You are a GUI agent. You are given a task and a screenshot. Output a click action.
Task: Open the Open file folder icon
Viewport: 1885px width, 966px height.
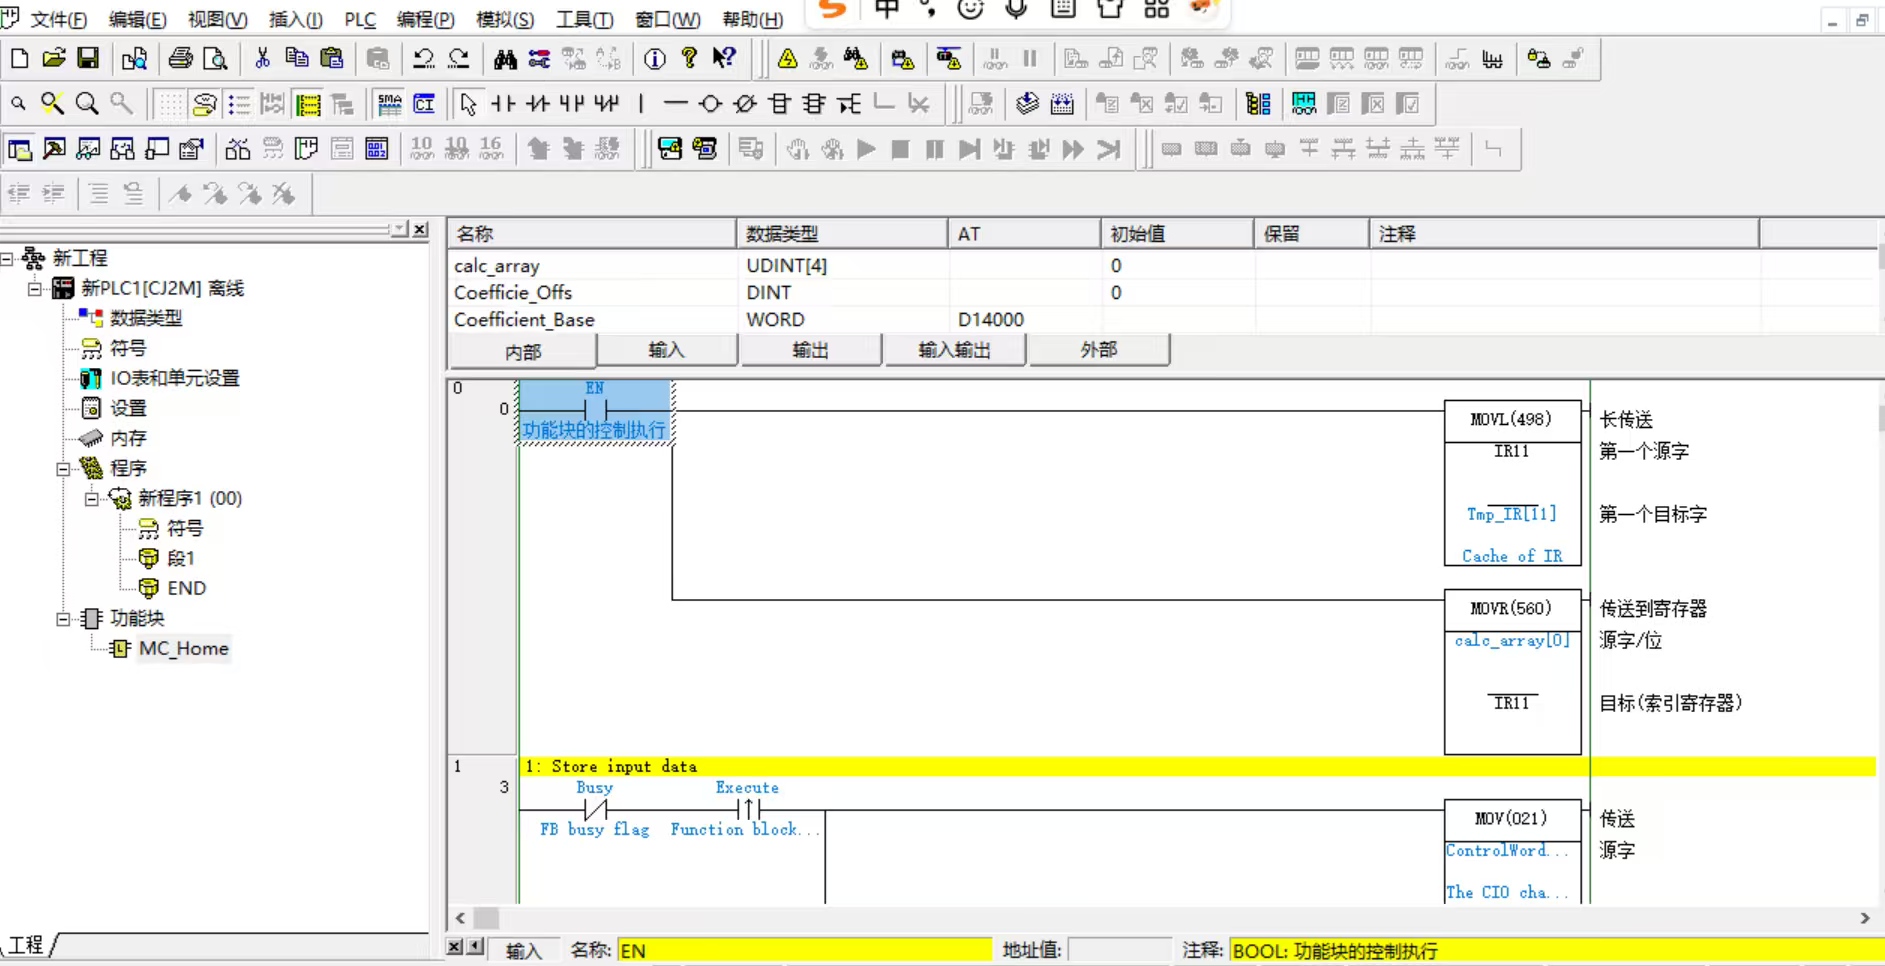click(54, 59)
